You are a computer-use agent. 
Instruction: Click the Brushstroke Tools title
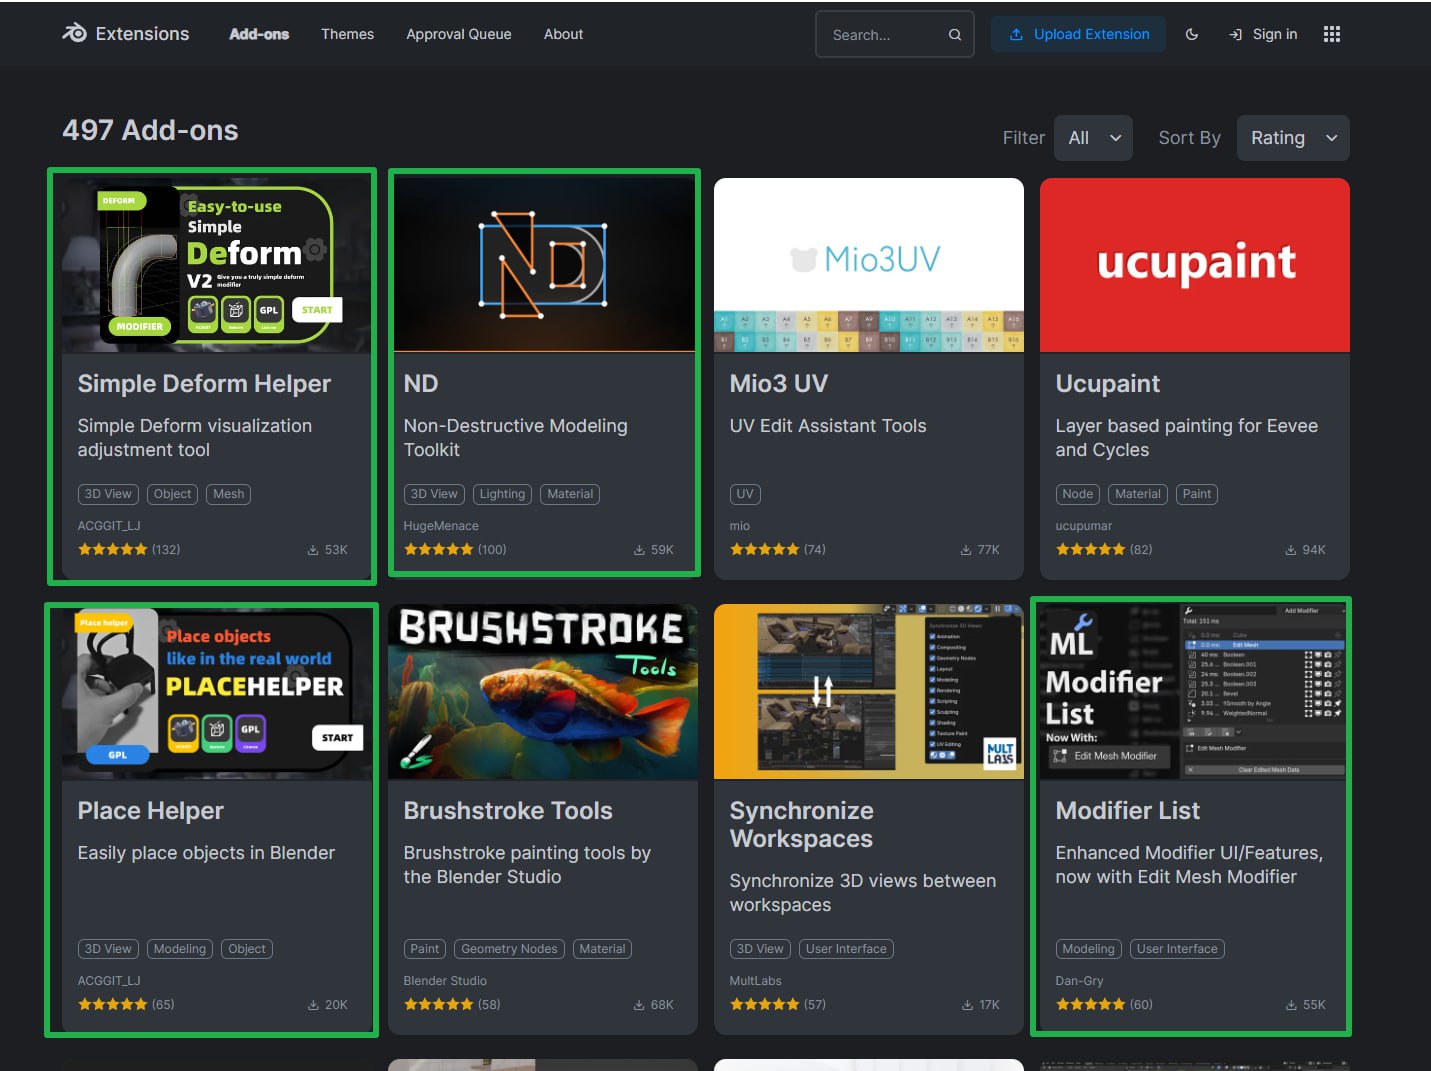click(x=508, y=811)
